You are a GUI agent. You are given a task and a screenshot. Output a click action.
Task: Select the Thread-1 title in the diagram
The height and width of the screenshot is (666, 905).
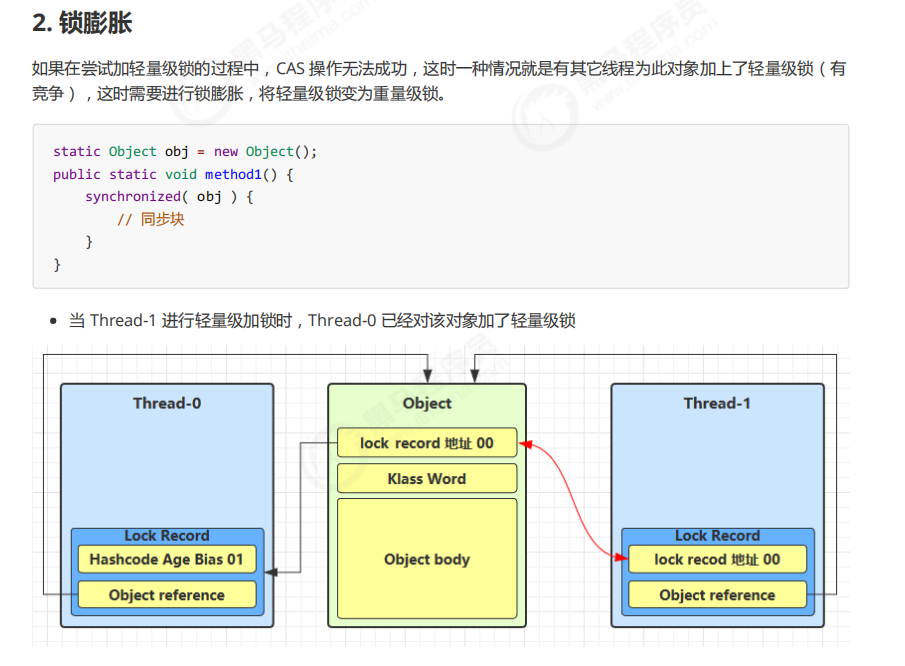[717, 403]
